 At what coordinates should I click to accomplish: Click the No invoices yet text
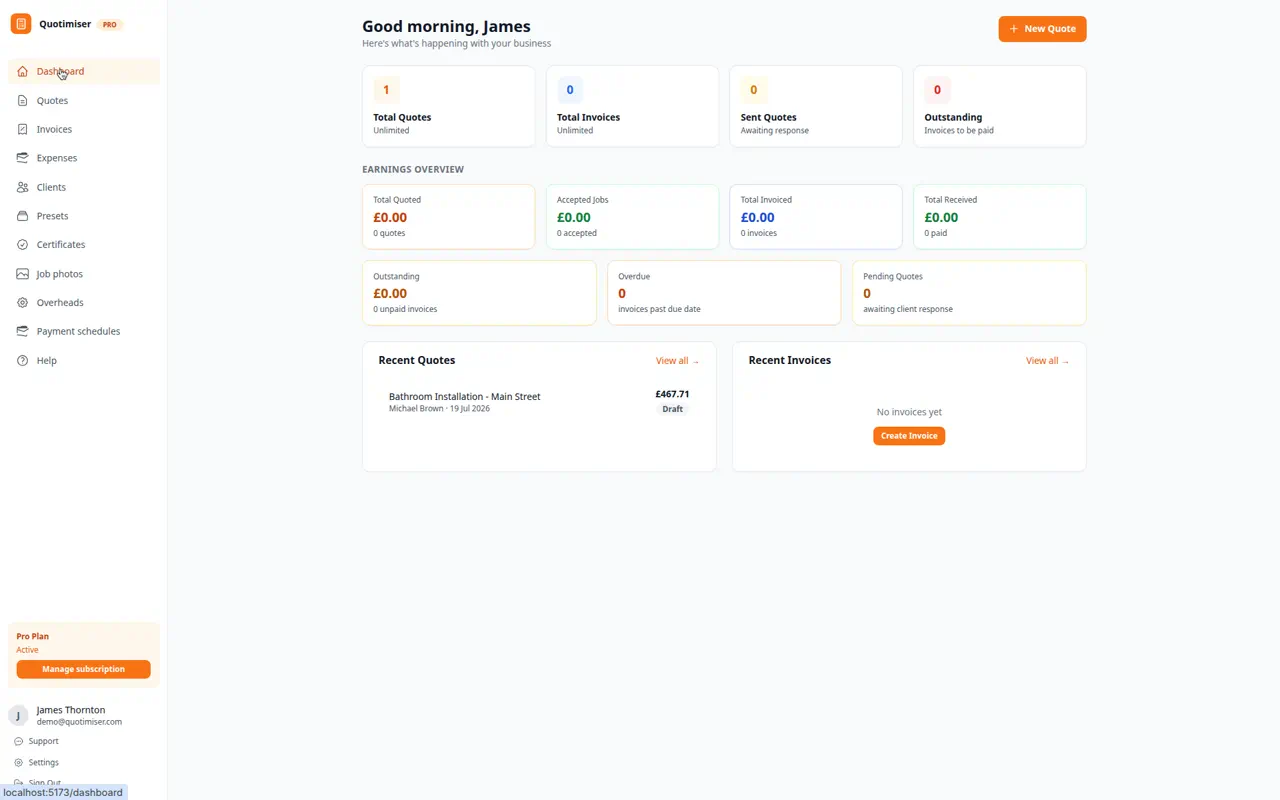tap(909, 412)
